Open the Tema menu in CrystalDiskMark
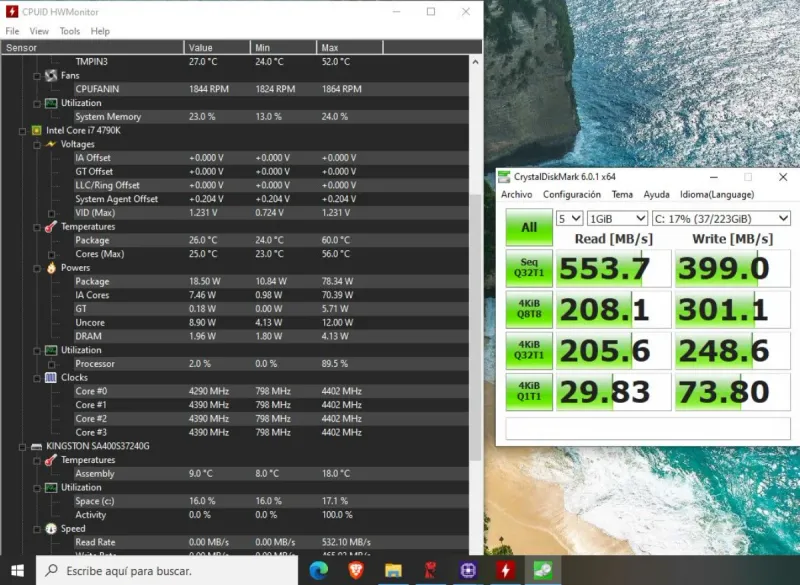 coord(622,194)
